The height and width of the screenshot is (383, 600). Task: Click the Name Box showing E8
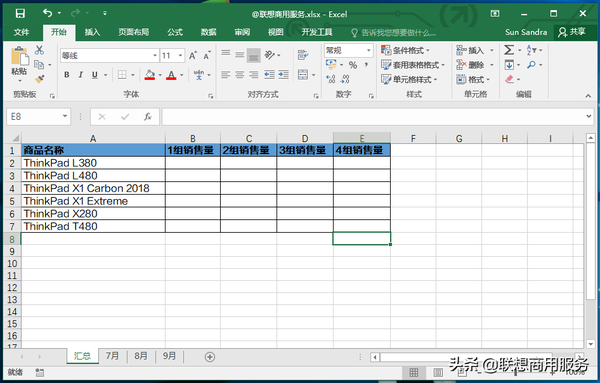pos(38,117)
